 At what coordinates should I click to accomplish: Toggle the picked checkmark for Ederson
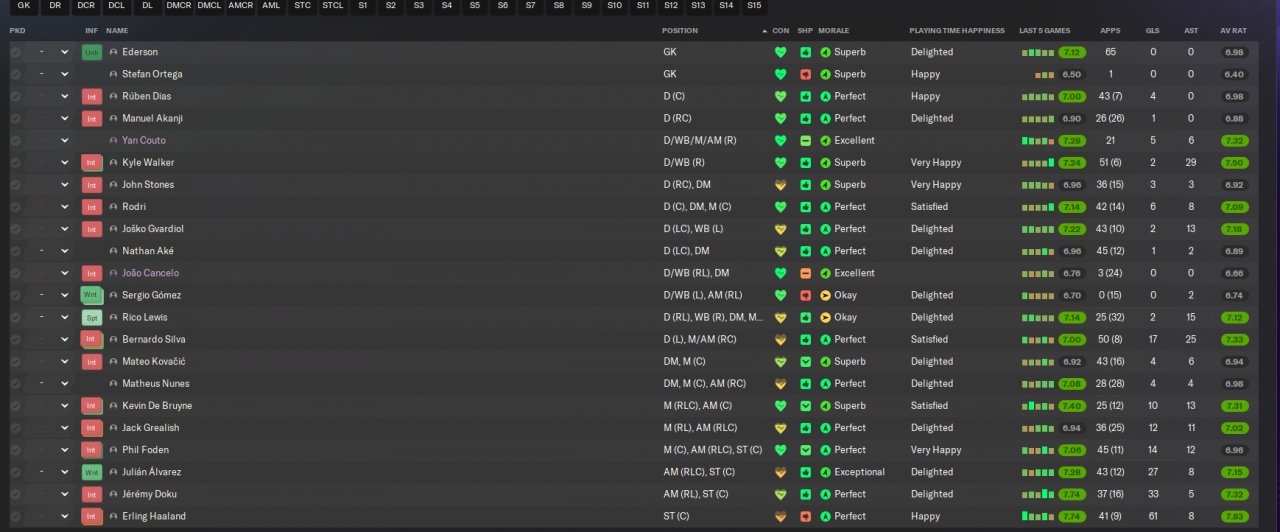15,52
